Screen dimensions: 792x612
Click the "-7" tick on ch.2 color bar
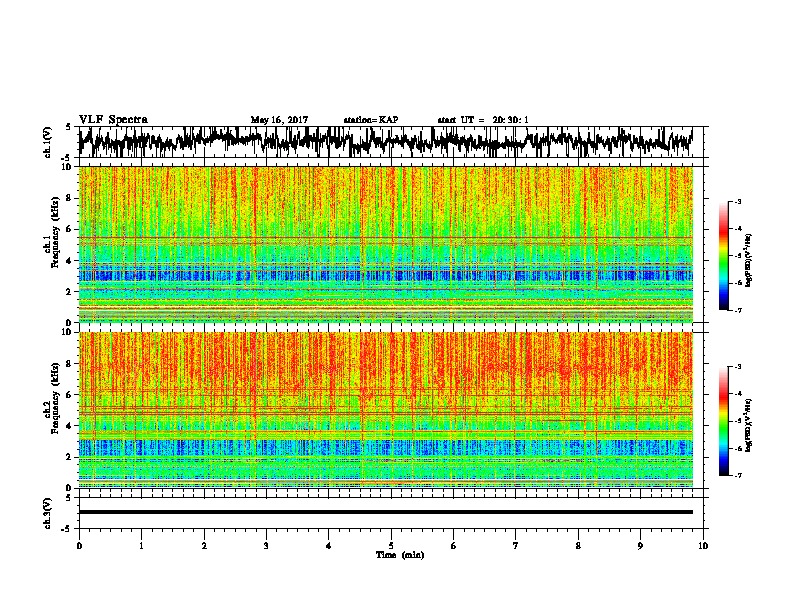click(738, 475)
